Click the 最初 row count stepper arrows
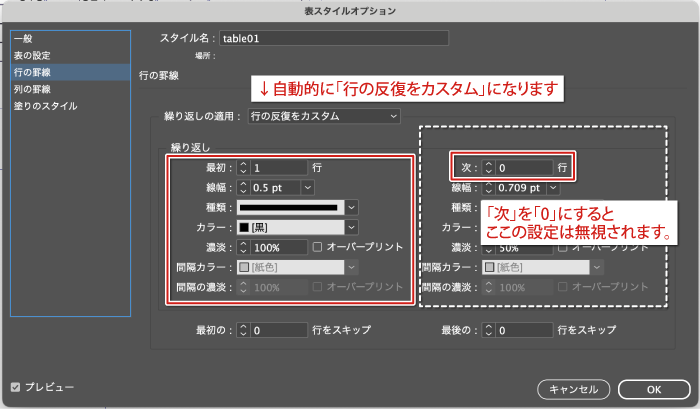 (243, 167)
